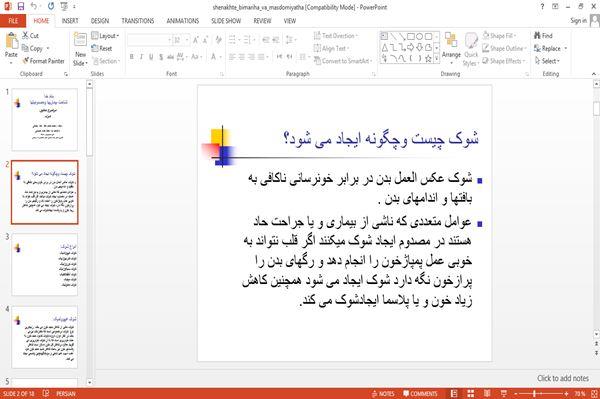Switch to the TRANSITIONS tab

pos(138,21)
